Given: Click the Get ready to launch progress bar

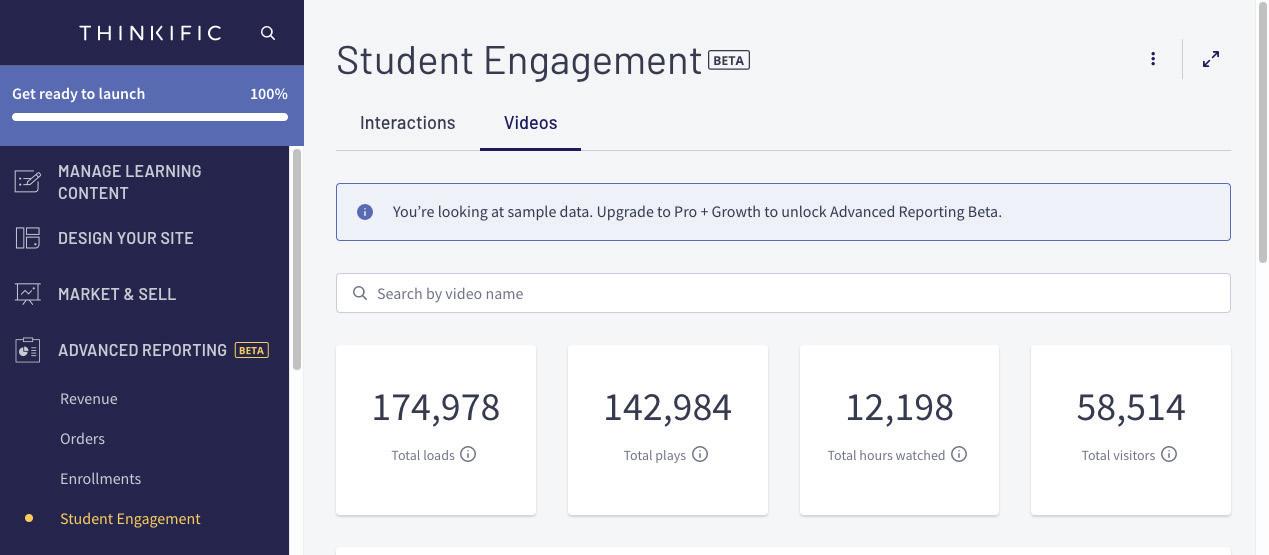Looking at the screenshot, I should [150, 117].
